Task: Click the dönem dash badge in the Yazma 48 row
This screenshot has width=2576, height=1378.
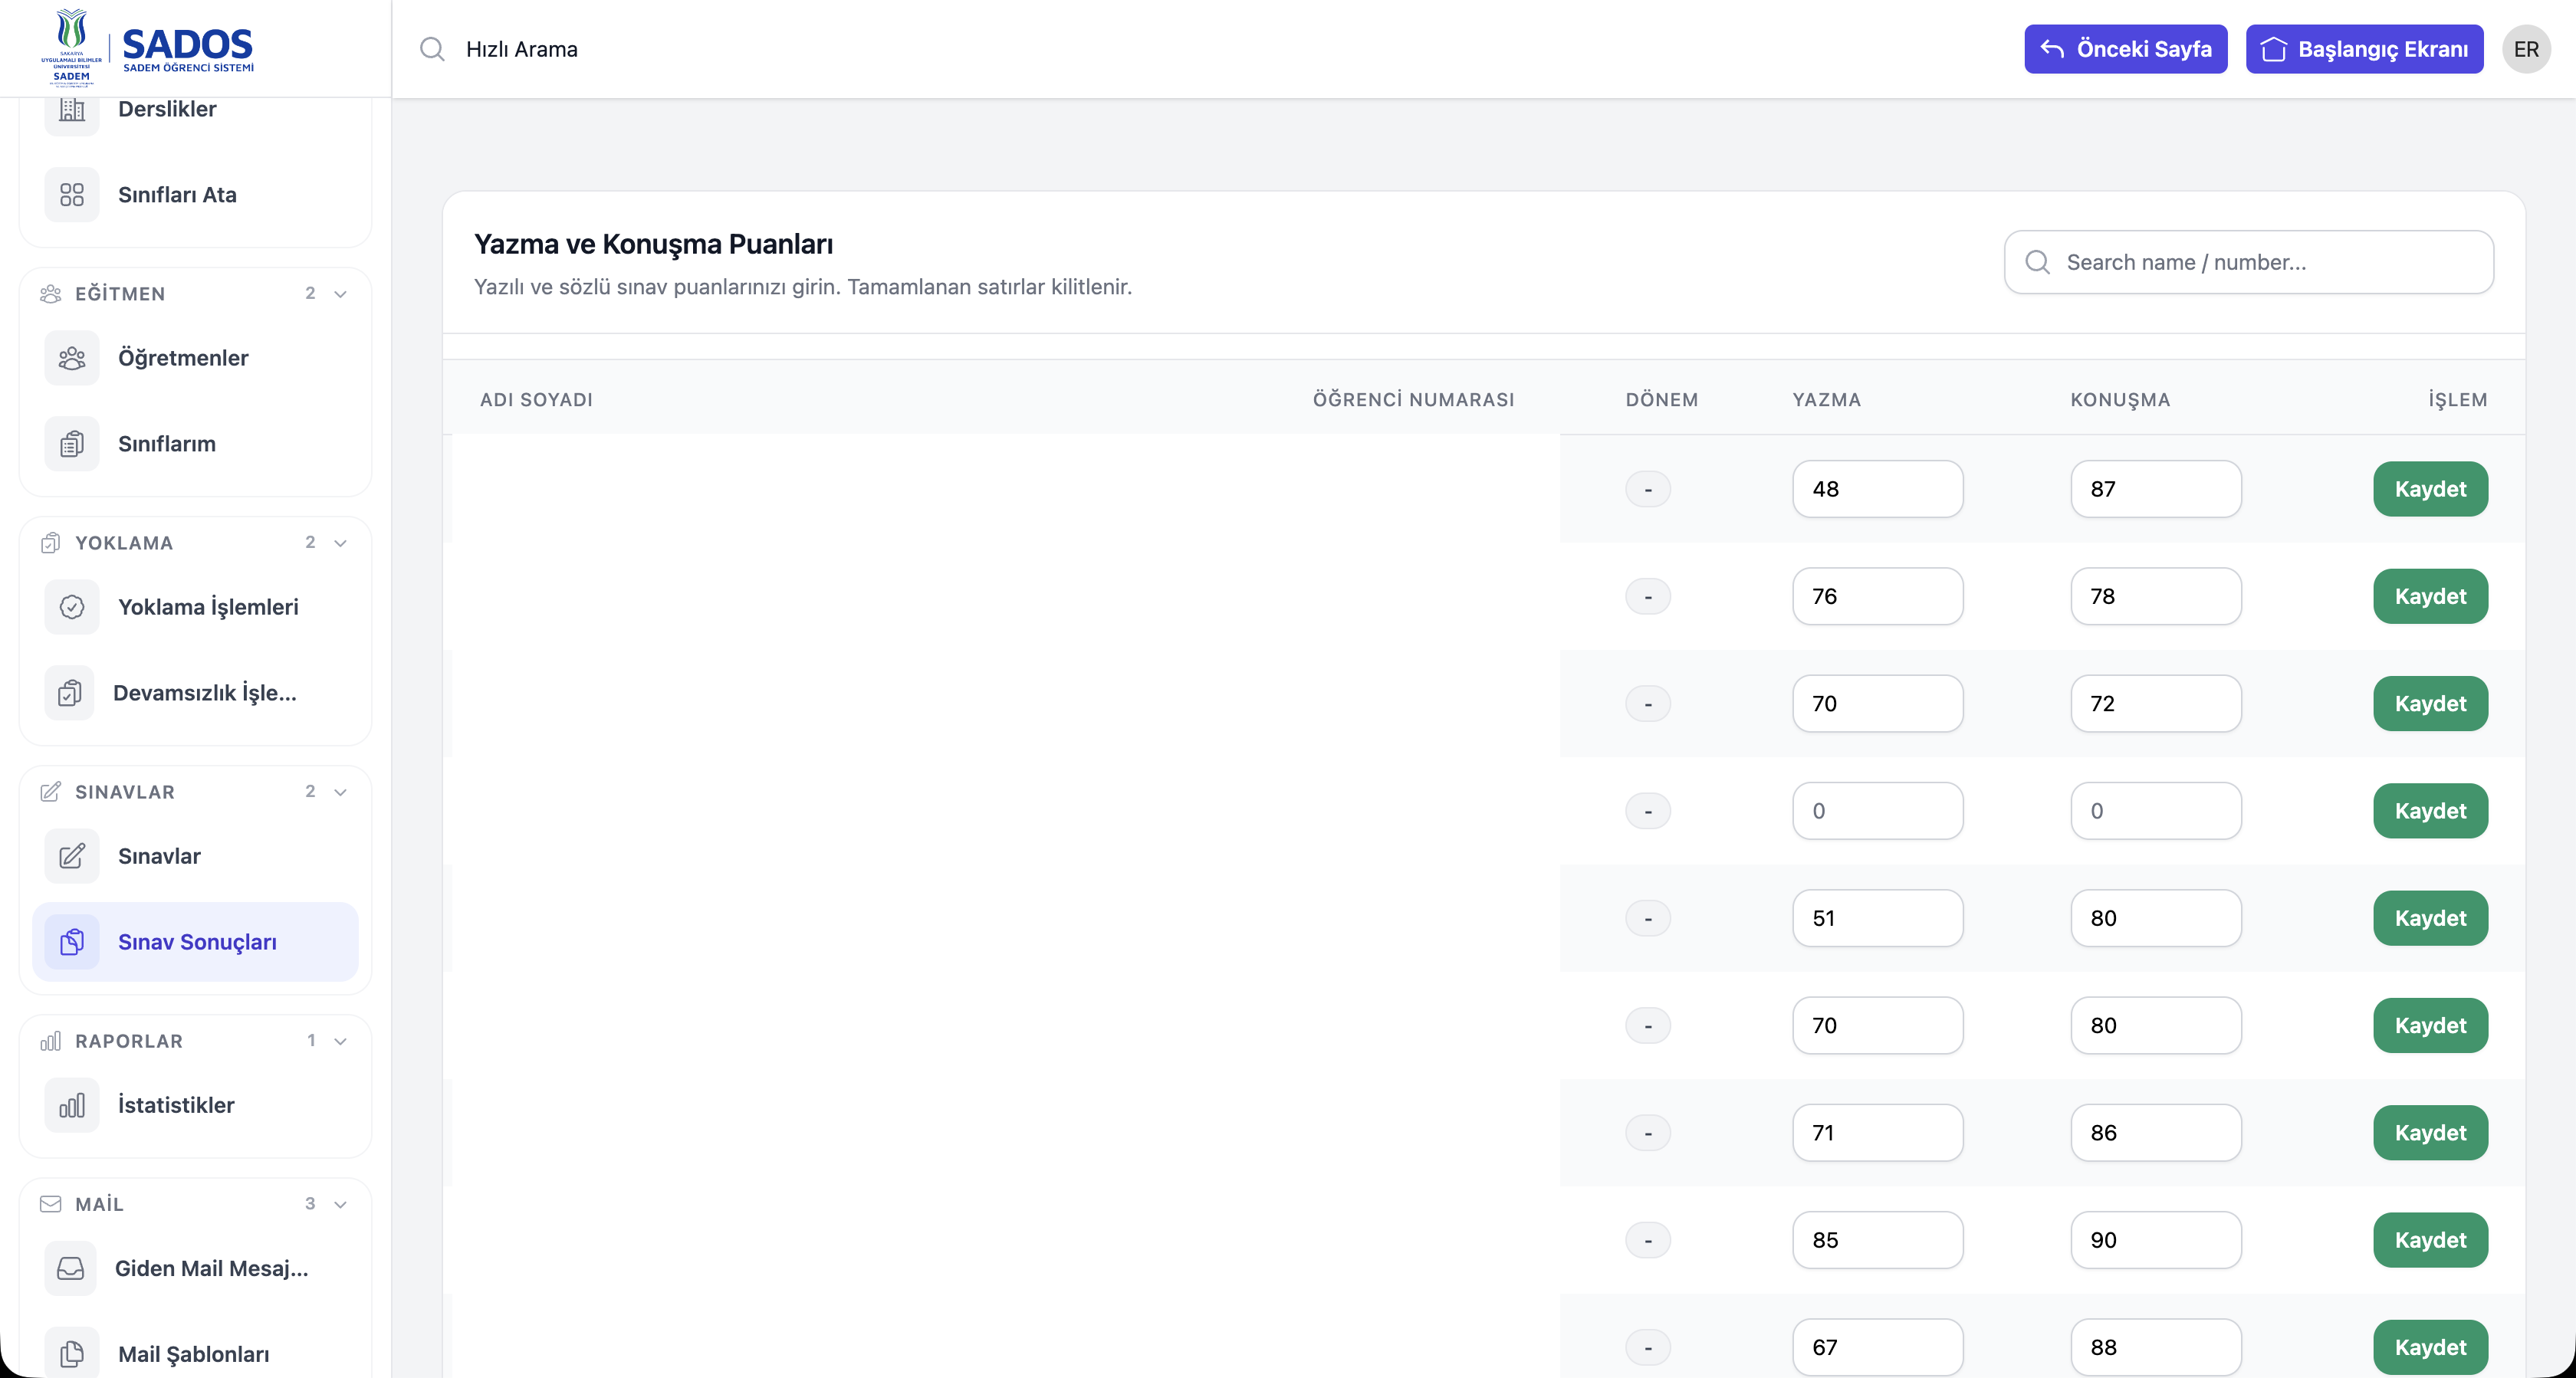Action: pyautogui.click(x=1648, y=489)
